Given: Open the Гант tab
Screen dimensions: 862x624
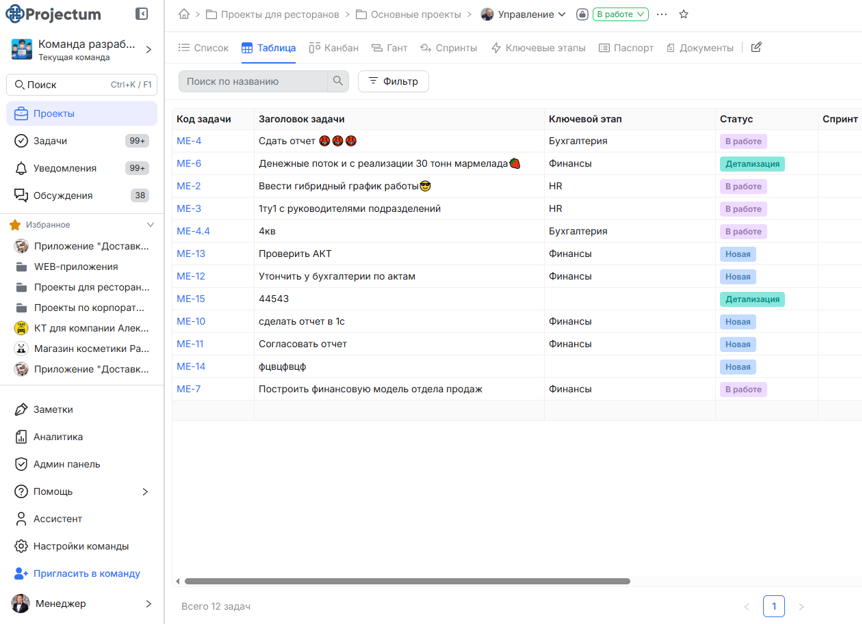Looking at the screenshot, I should coord(389,48).
